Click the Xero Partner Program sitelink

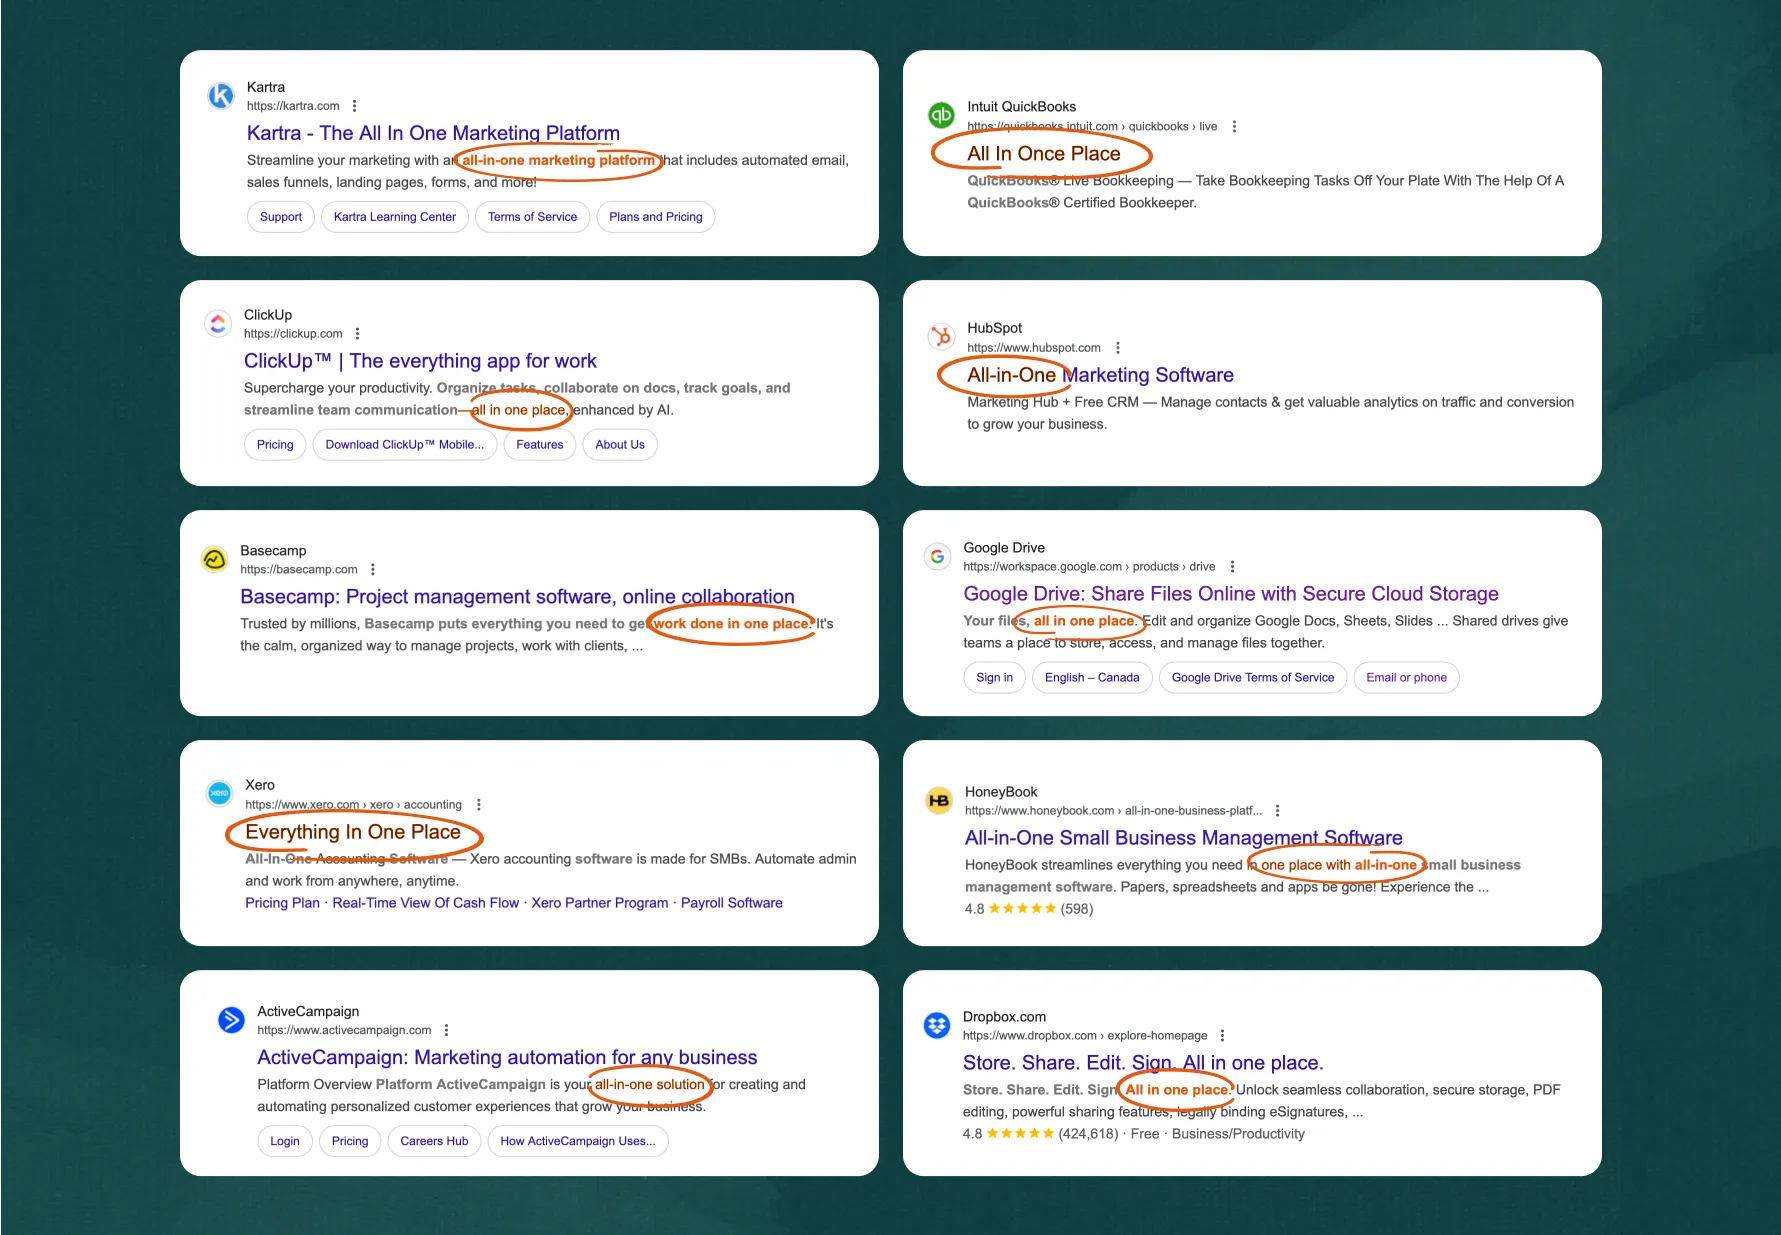coord(600,903)
